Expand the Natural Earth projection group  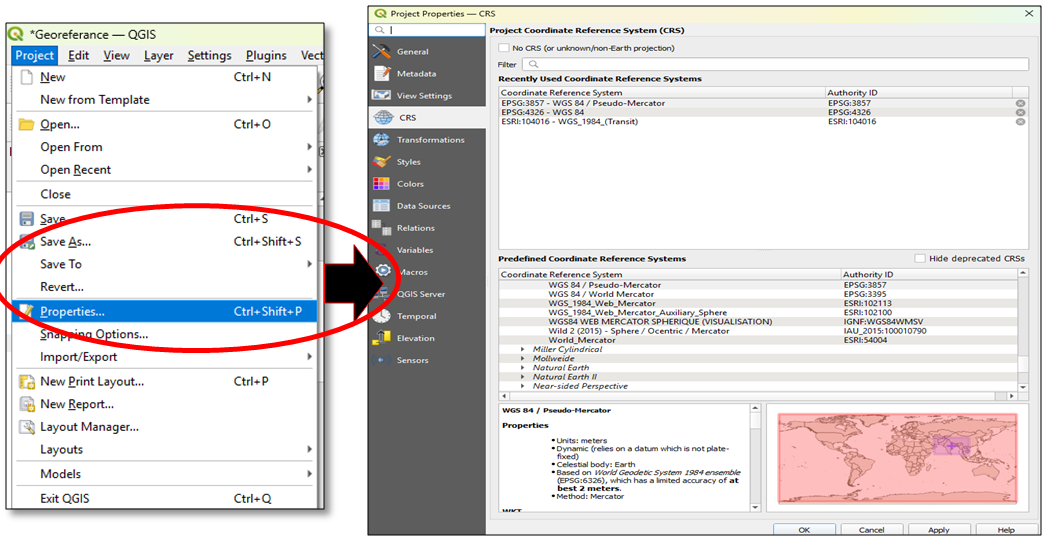click(x=523, y=368)
